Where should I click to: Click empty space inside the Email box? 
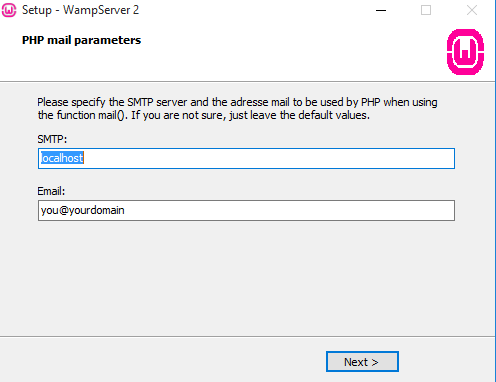coord(287,210)
